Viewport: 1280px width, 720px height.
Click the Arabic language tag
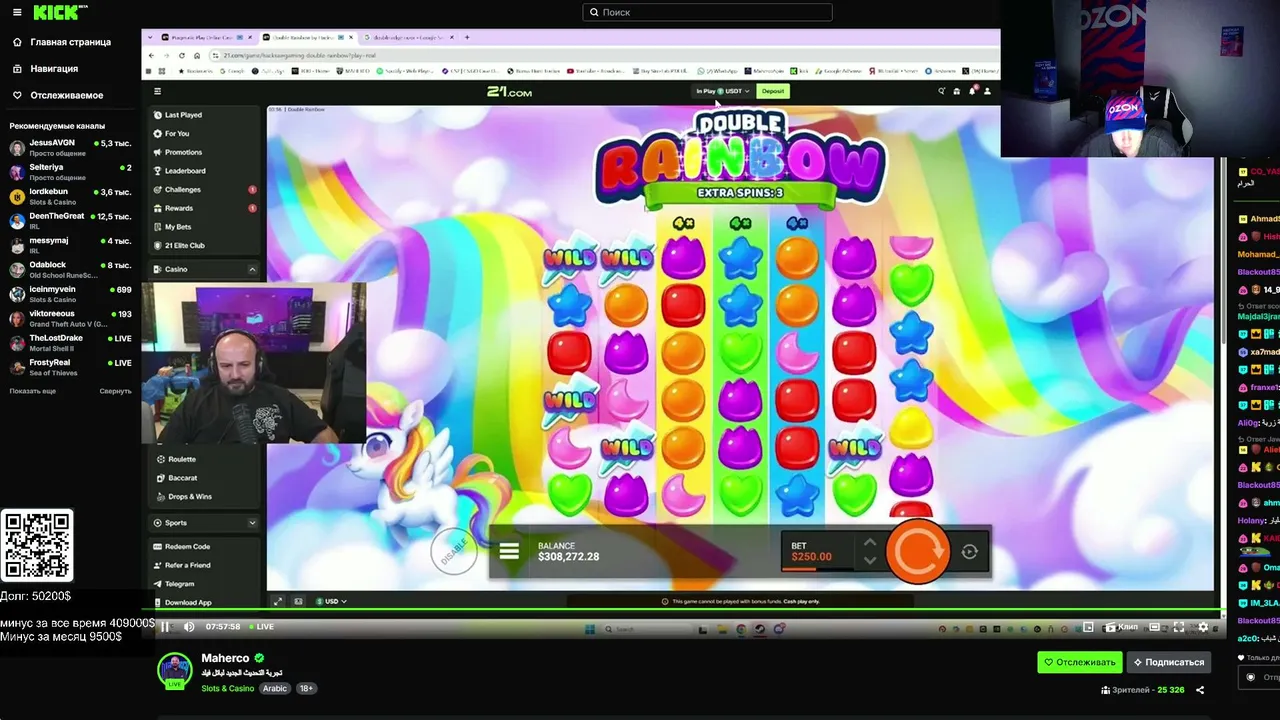click(275, 688)
